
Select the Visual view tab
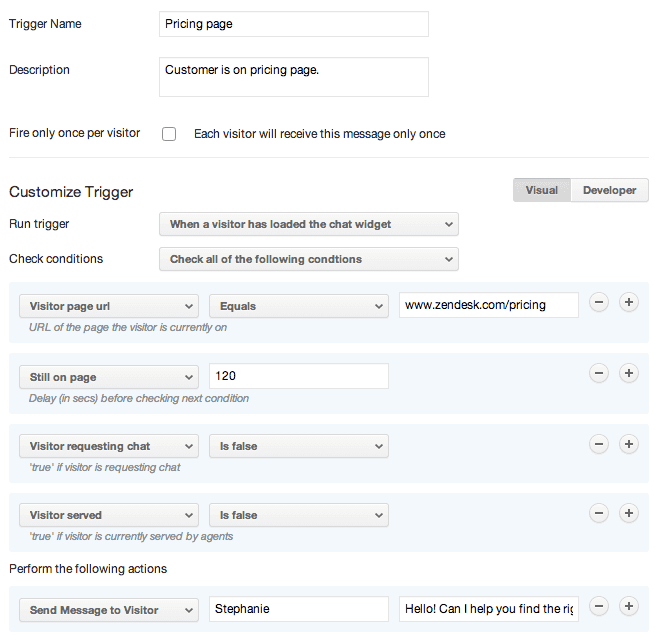click(541, 190)
